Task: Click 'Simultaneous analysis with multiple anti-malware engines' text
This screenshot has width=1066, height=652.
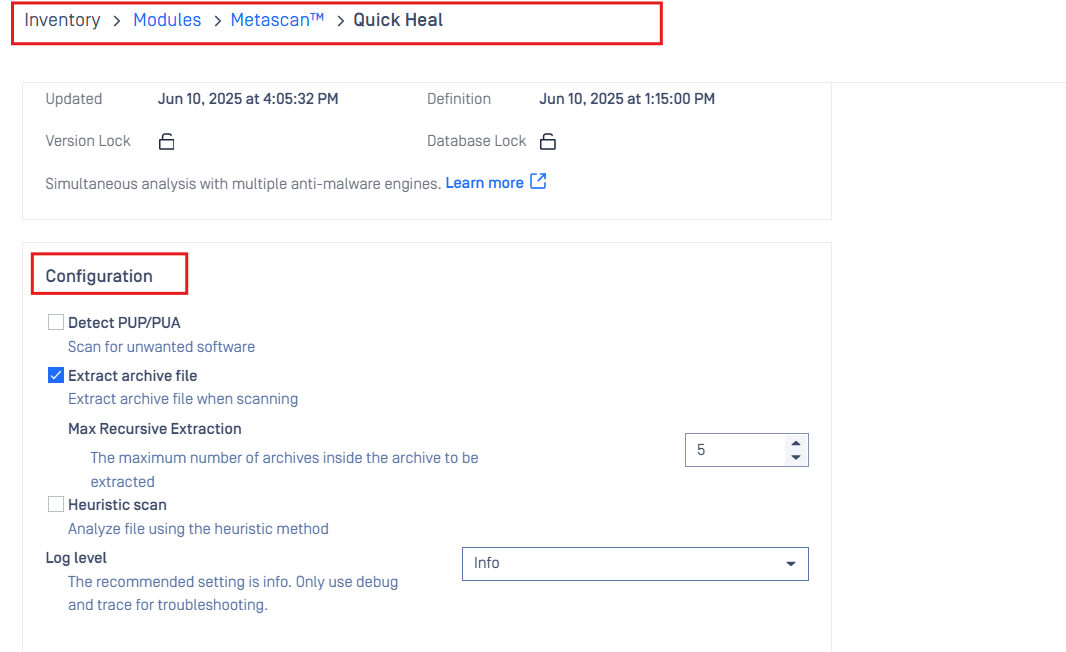Action: pos(243,184)
